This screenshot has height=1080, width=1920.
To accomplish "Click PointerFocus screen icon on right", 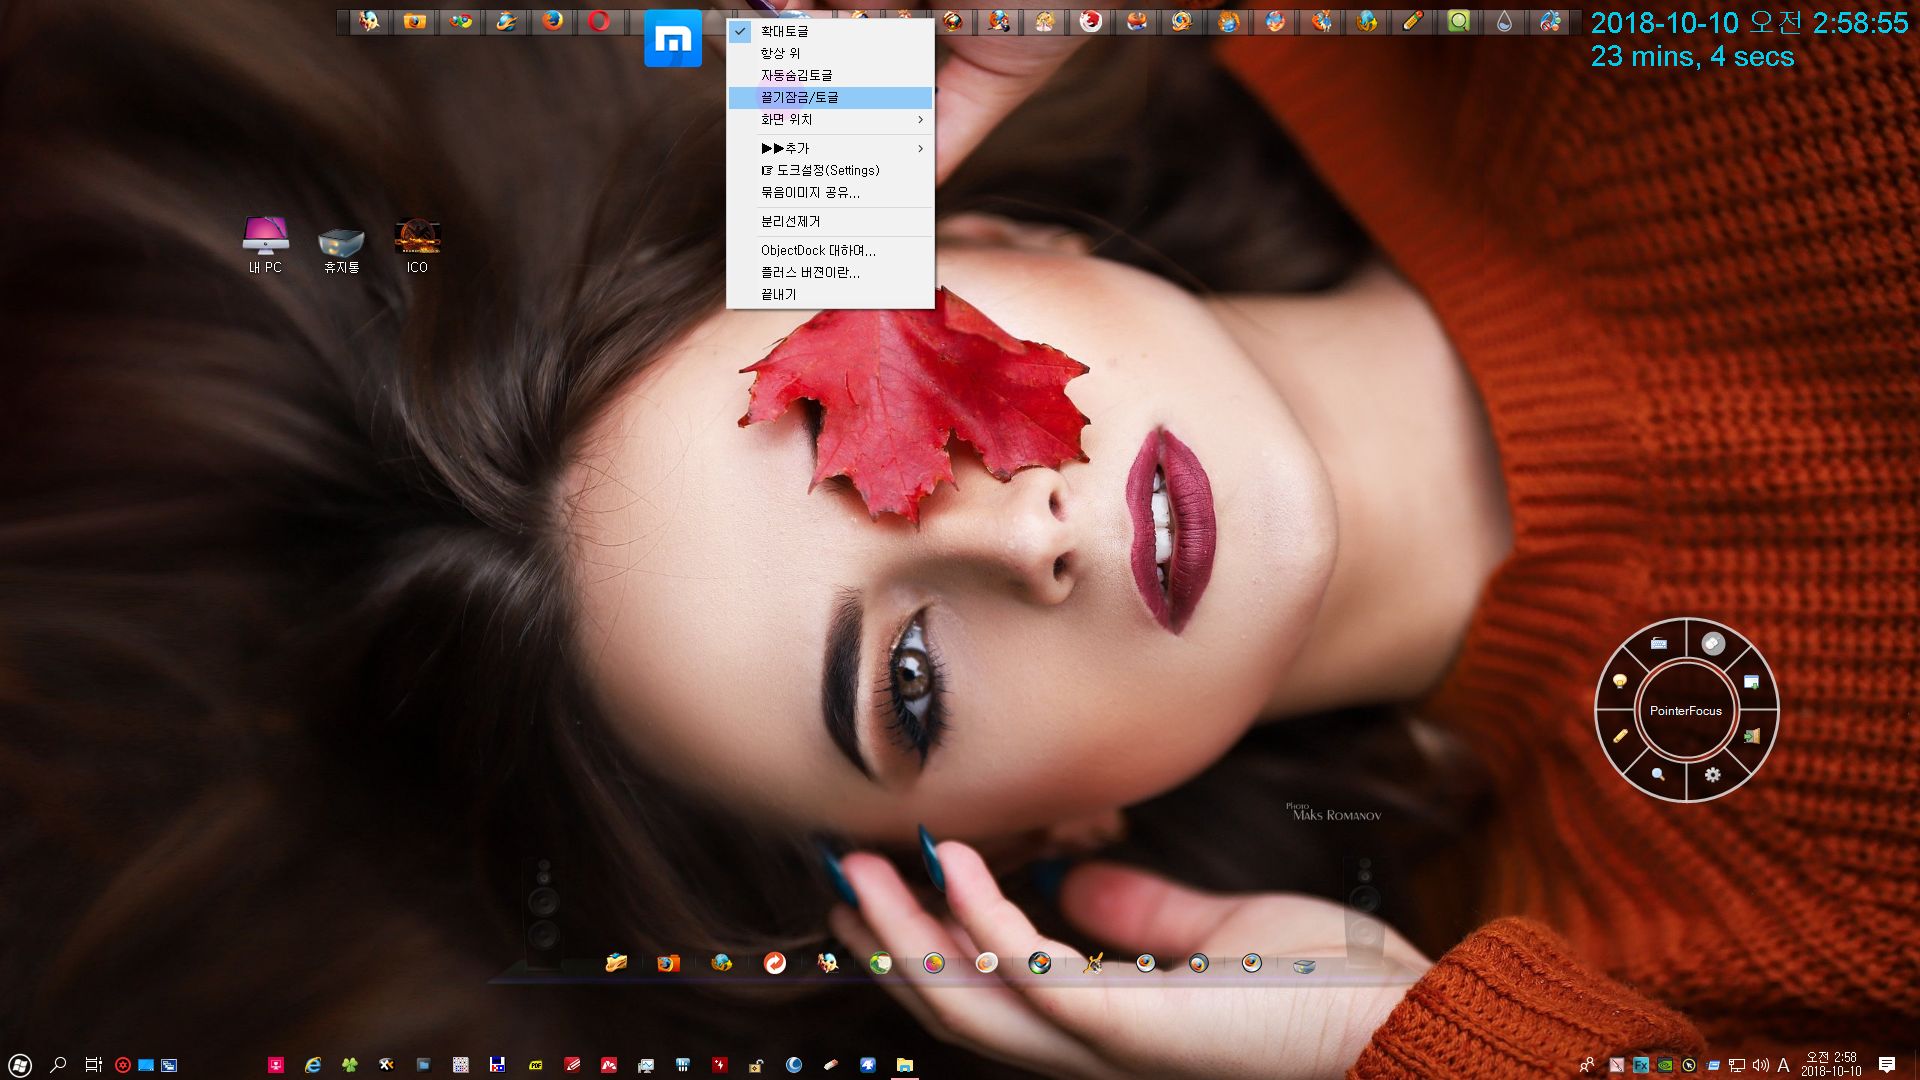I will click(x=1751, y=681).
